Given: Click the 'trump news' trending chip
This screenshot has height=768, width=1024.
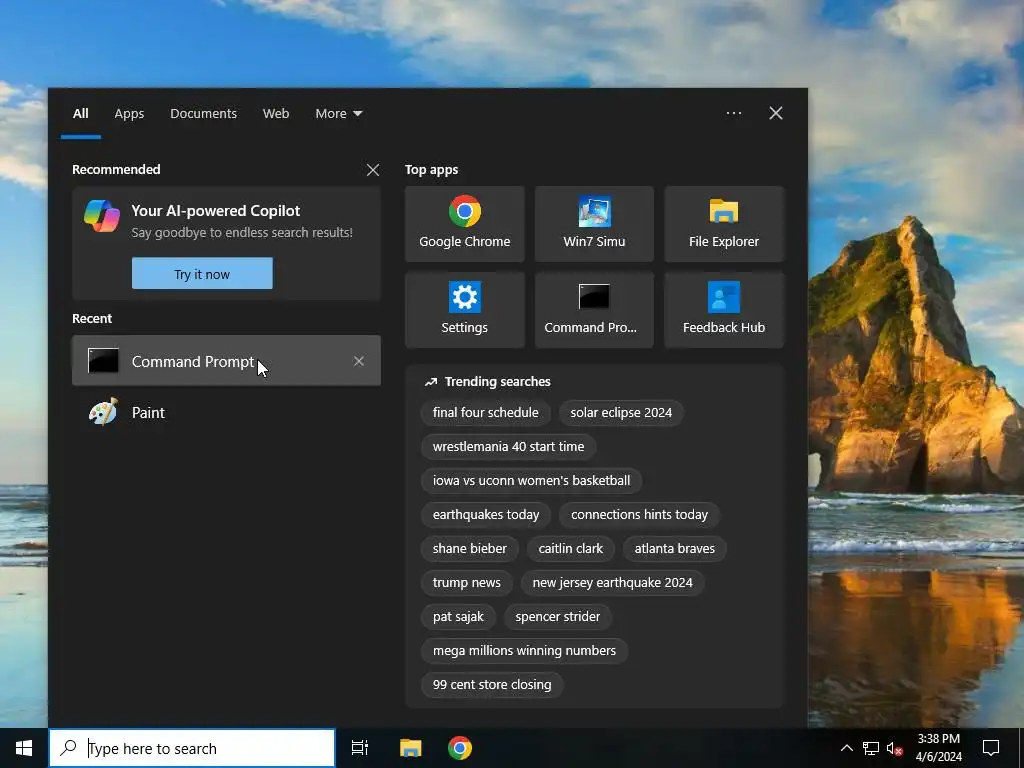Looking at the screenshot, I should point(467,583).
